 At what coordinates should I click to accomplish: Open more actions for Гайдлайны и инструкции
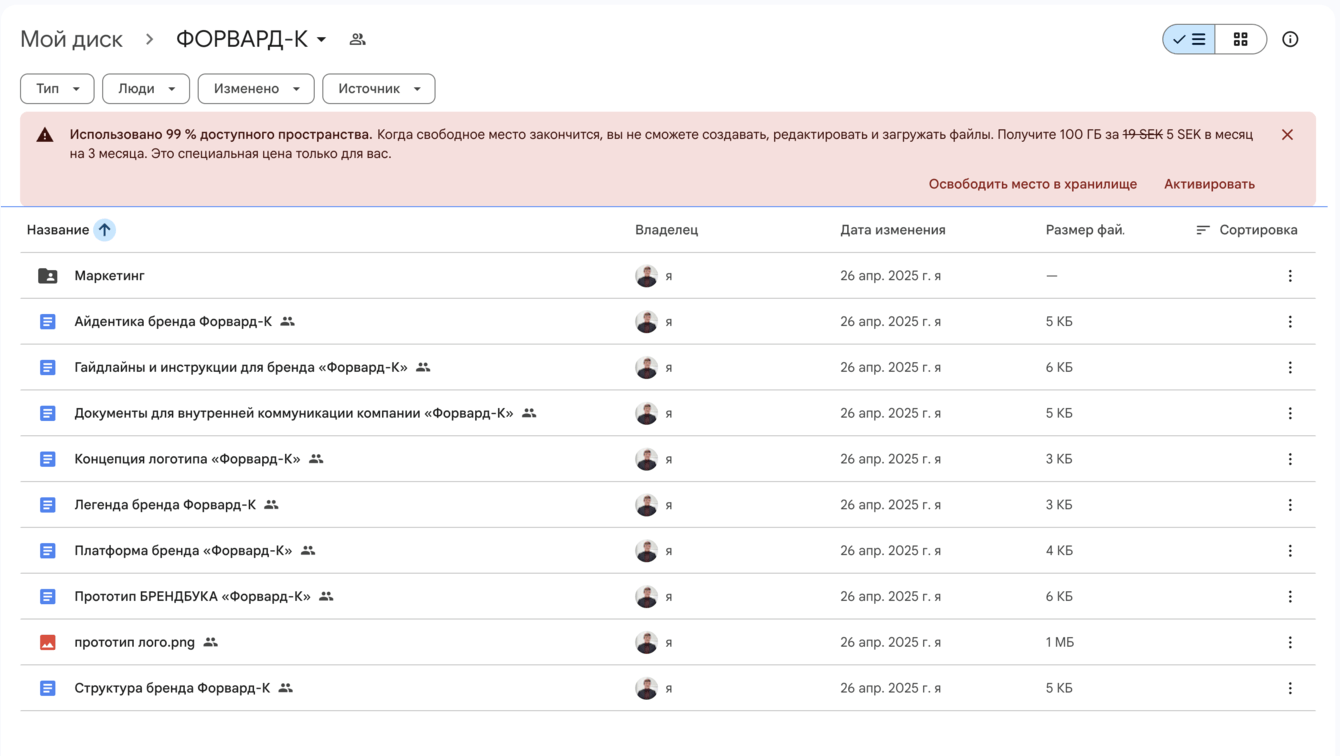click(1290, 368)
